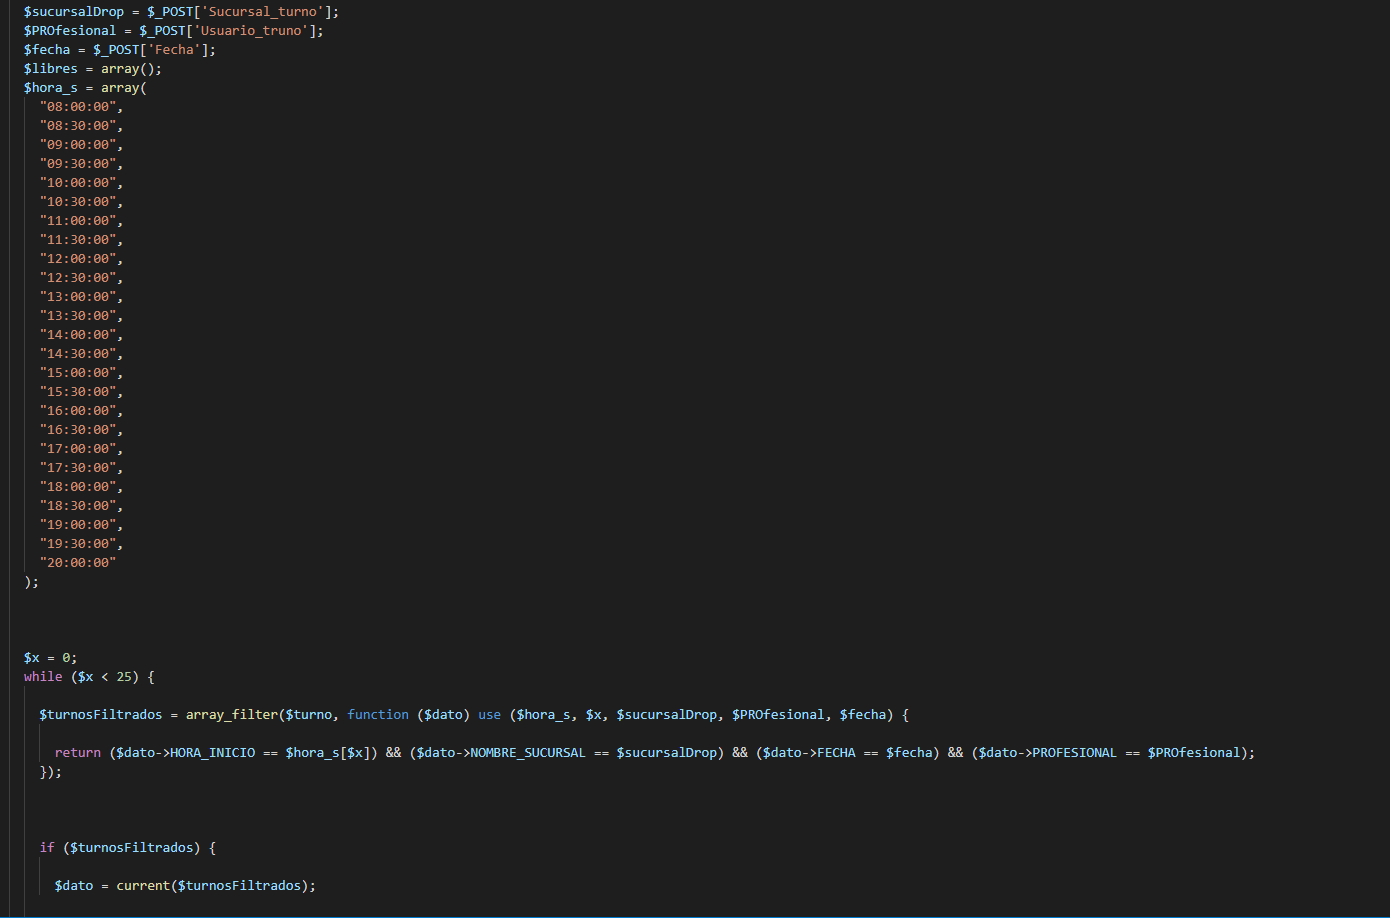Image resolution: width=1390 pixels, height=918 pixels.
Task: Click the 'Usuario_truno' string
Action: [251, 31]
